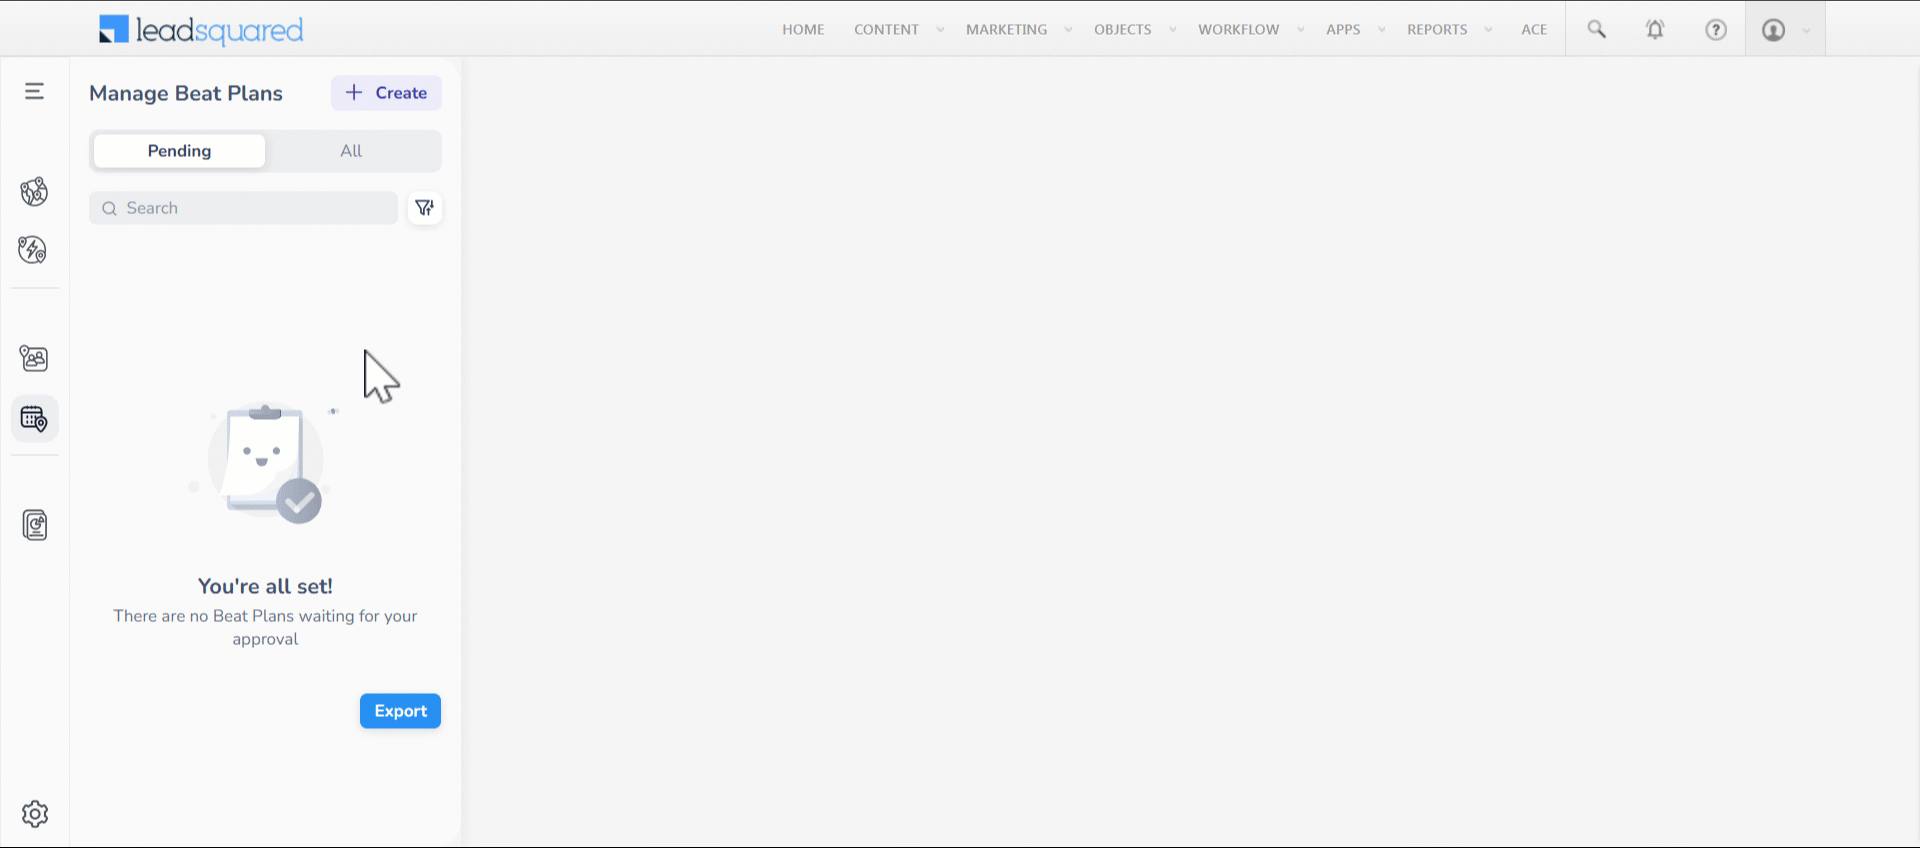Open the team location sidebar icon
The image size is (1920, 848).
(34, 358)
